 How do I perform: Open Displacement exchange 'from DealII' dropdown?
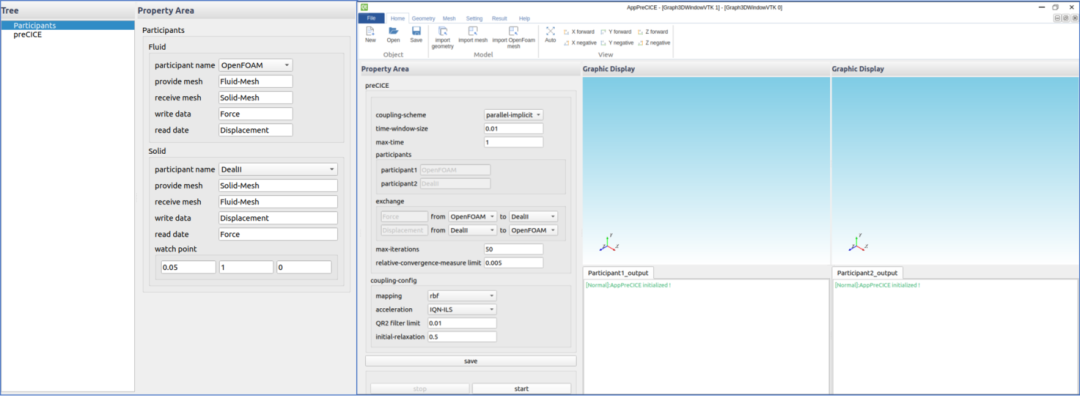472,230
